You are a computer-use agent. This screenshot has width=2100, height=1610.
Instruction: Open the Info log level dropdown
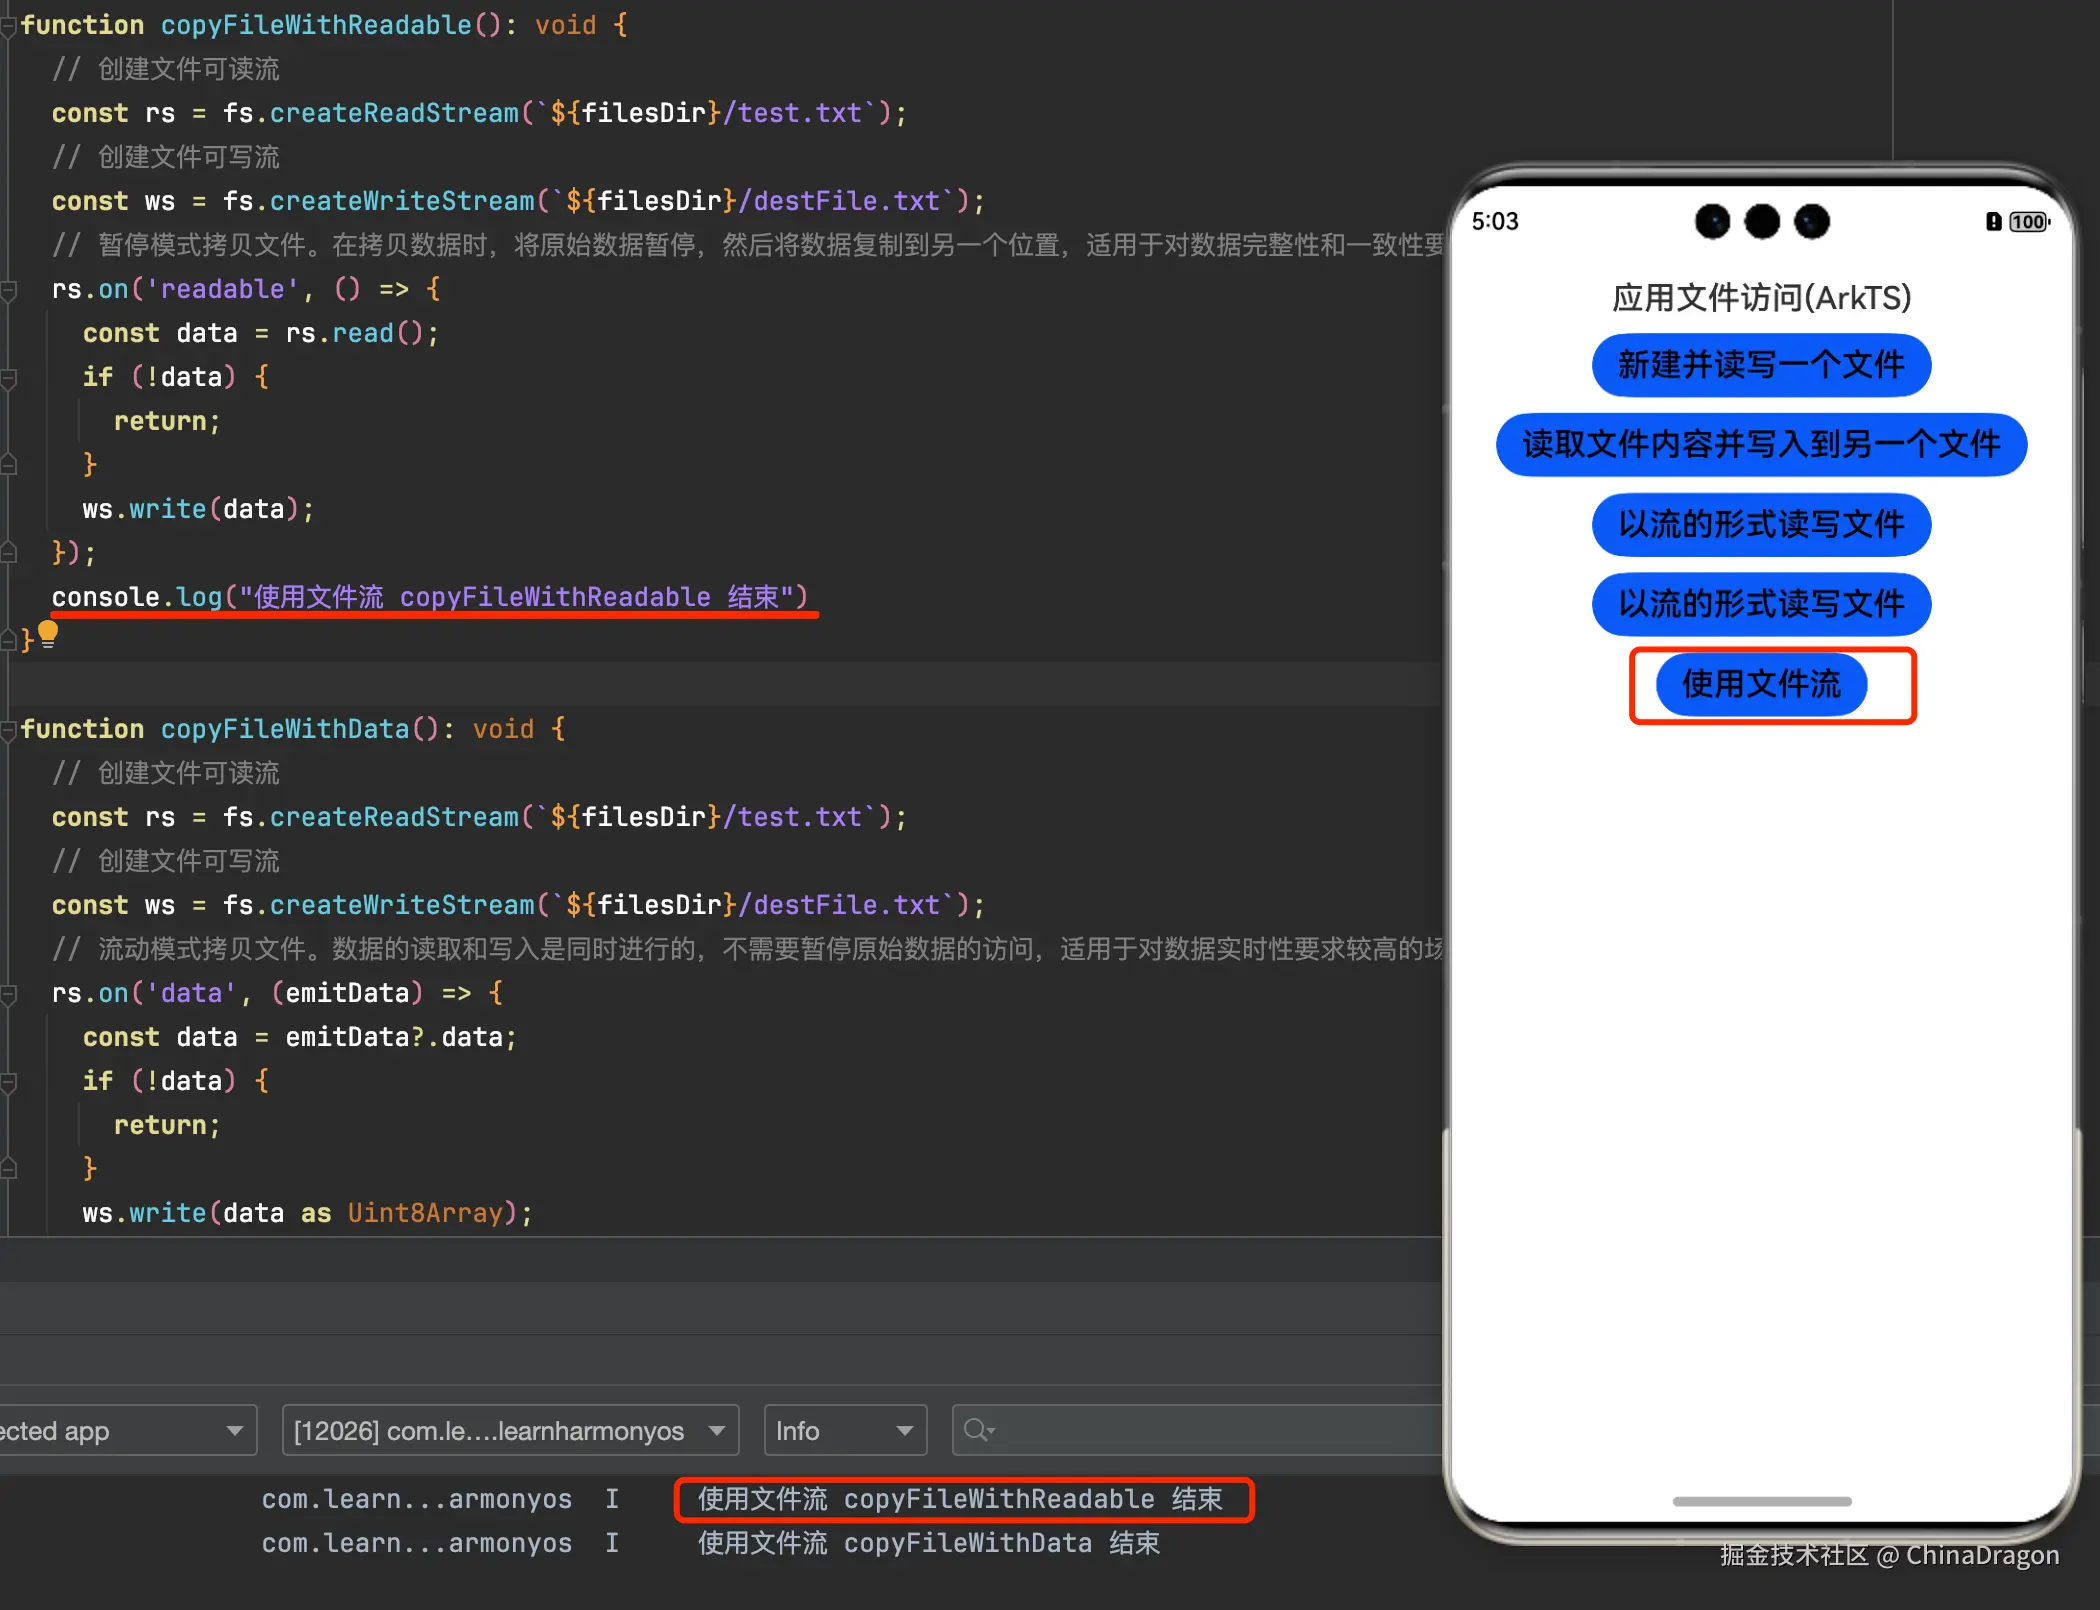[845, 1430]
